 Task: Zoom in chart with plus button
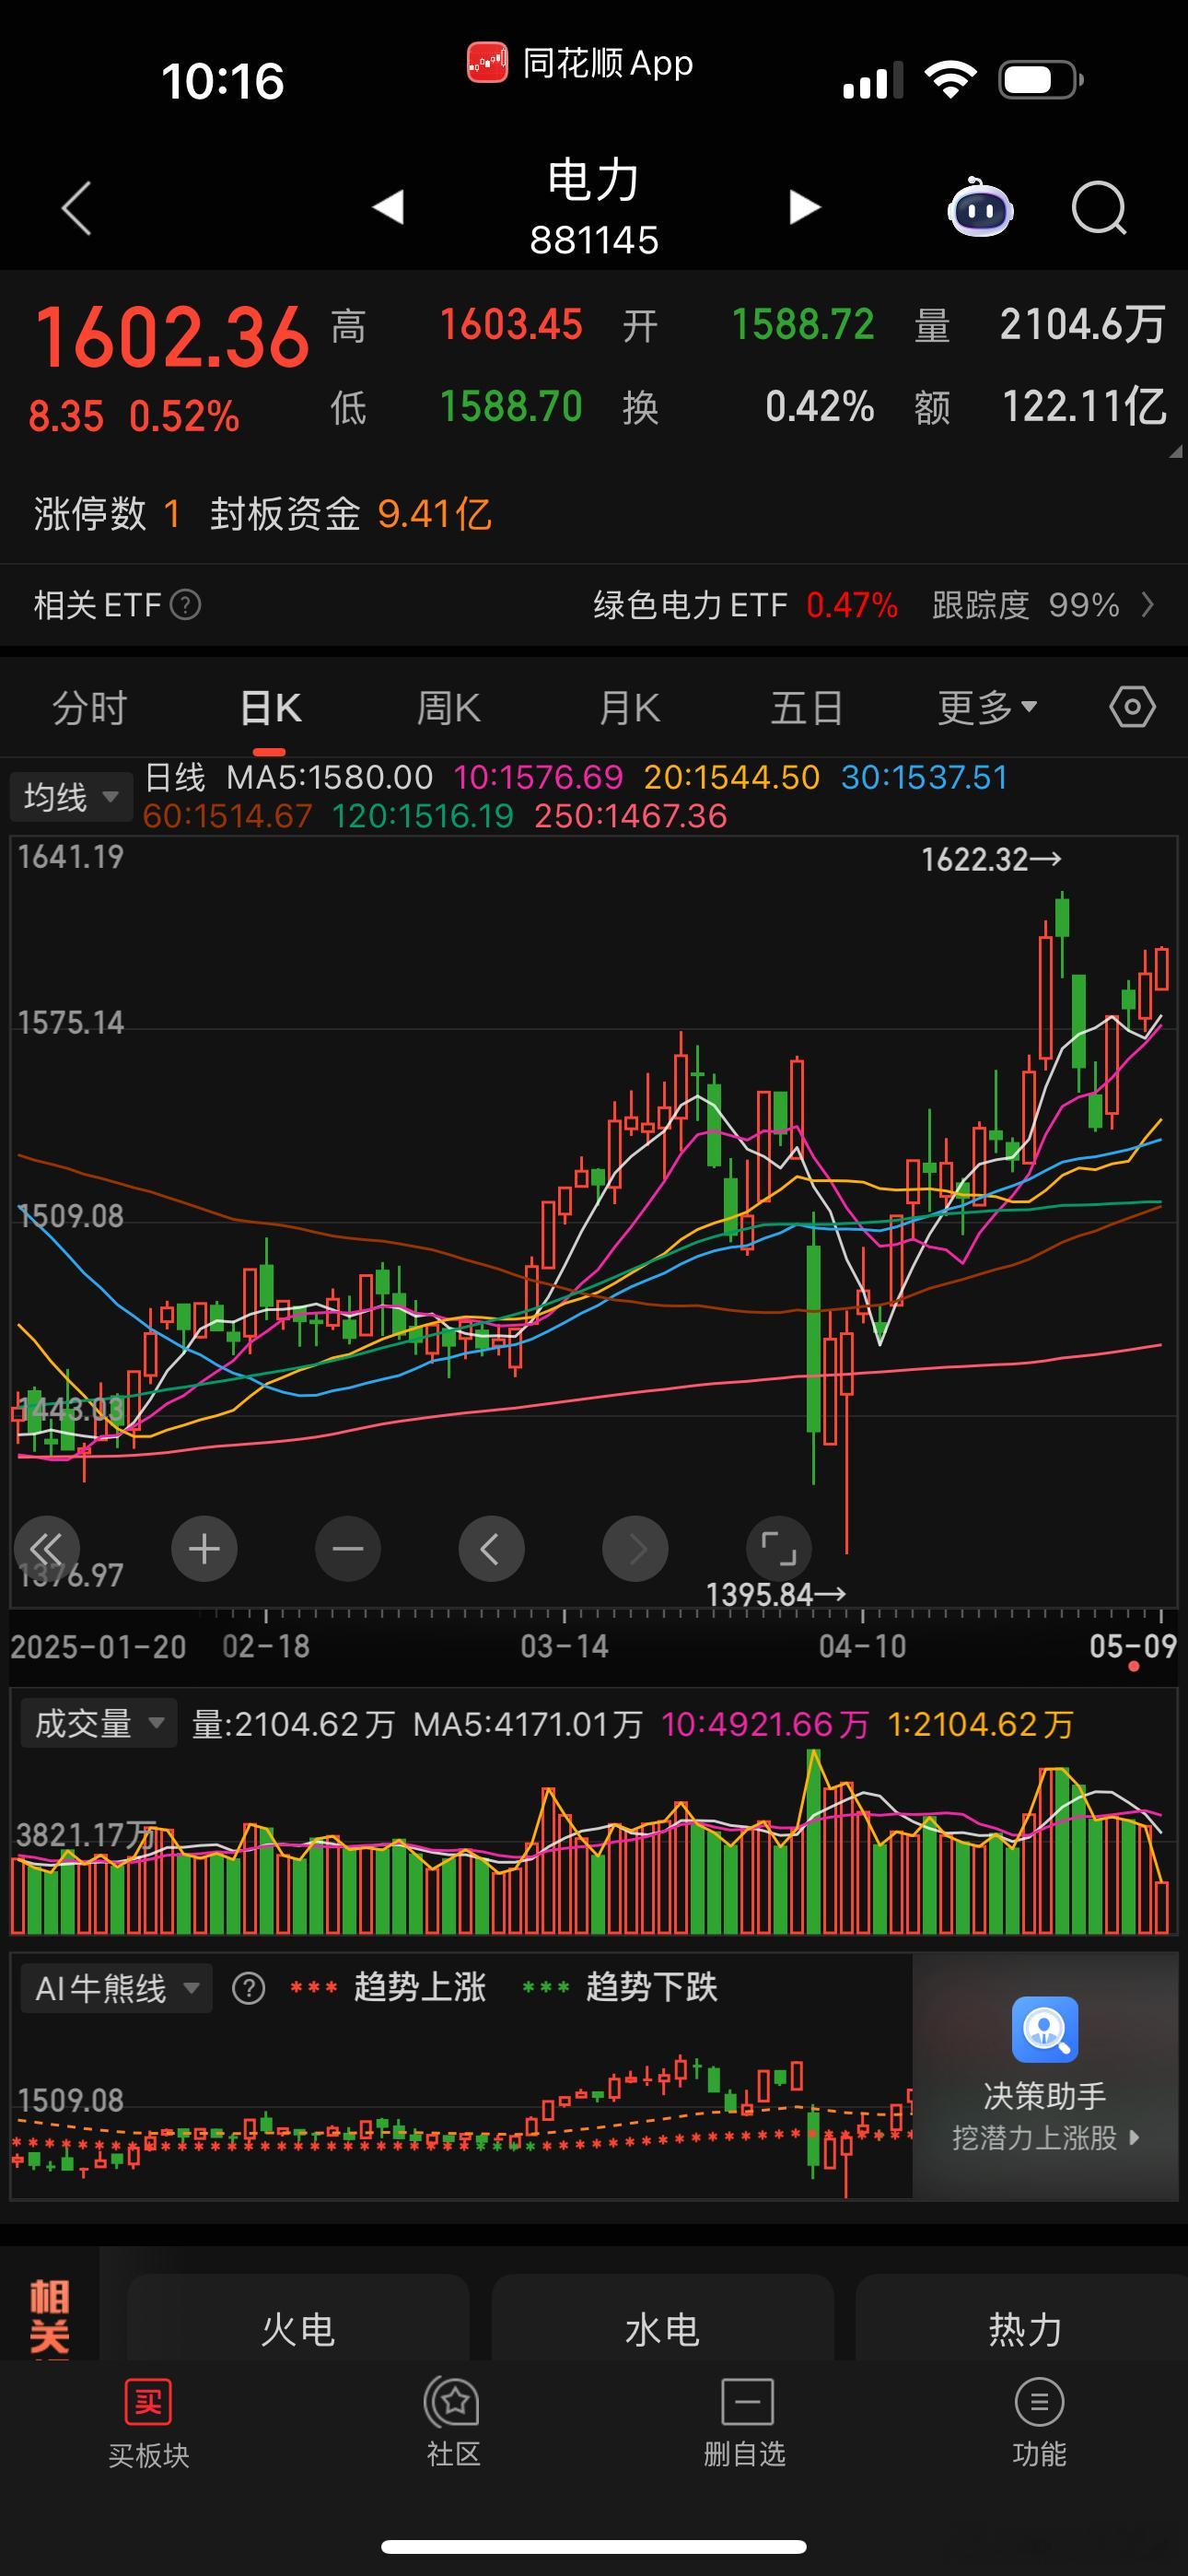(204, 1549)
